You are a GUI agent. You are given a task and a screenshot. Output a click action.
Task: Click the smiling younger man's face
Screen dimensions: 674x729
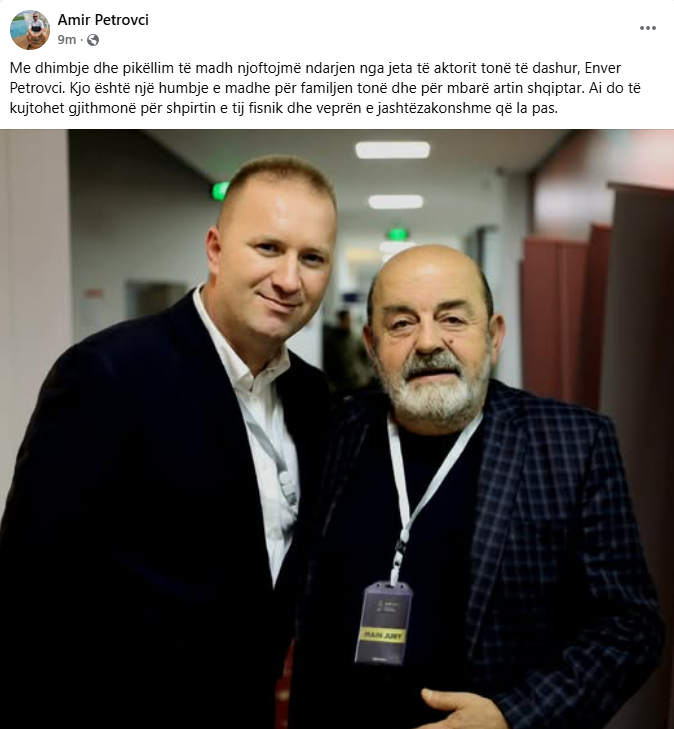tap(274, 260)
